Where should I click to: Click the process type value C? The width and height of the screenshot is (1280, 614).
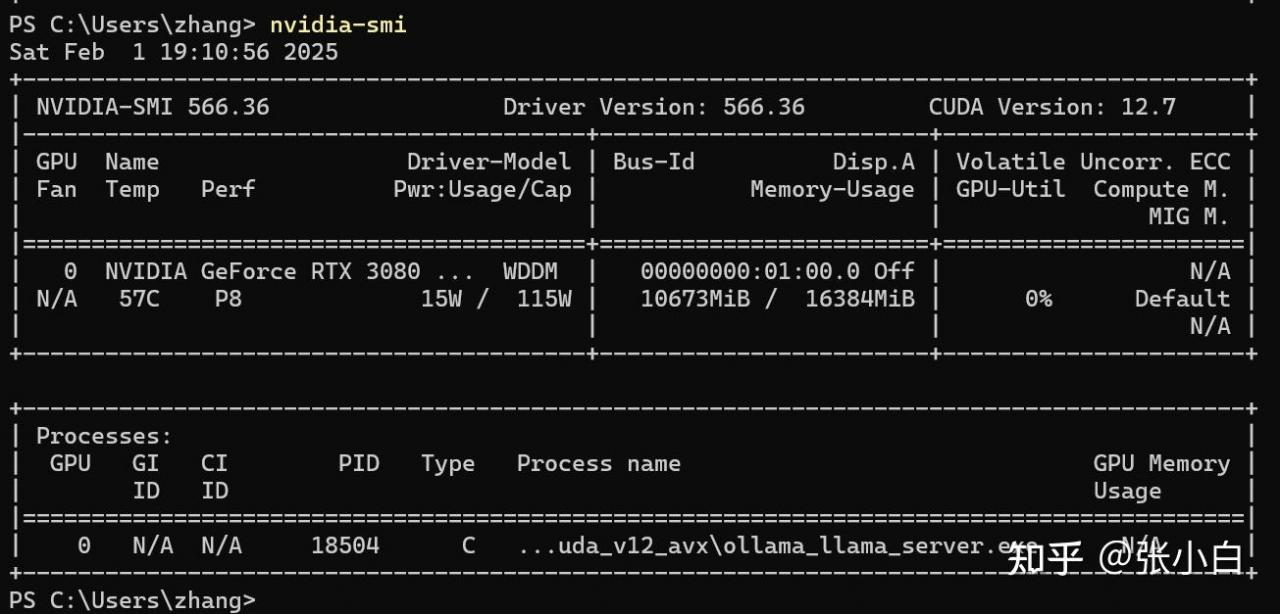[x=468, y=546]
